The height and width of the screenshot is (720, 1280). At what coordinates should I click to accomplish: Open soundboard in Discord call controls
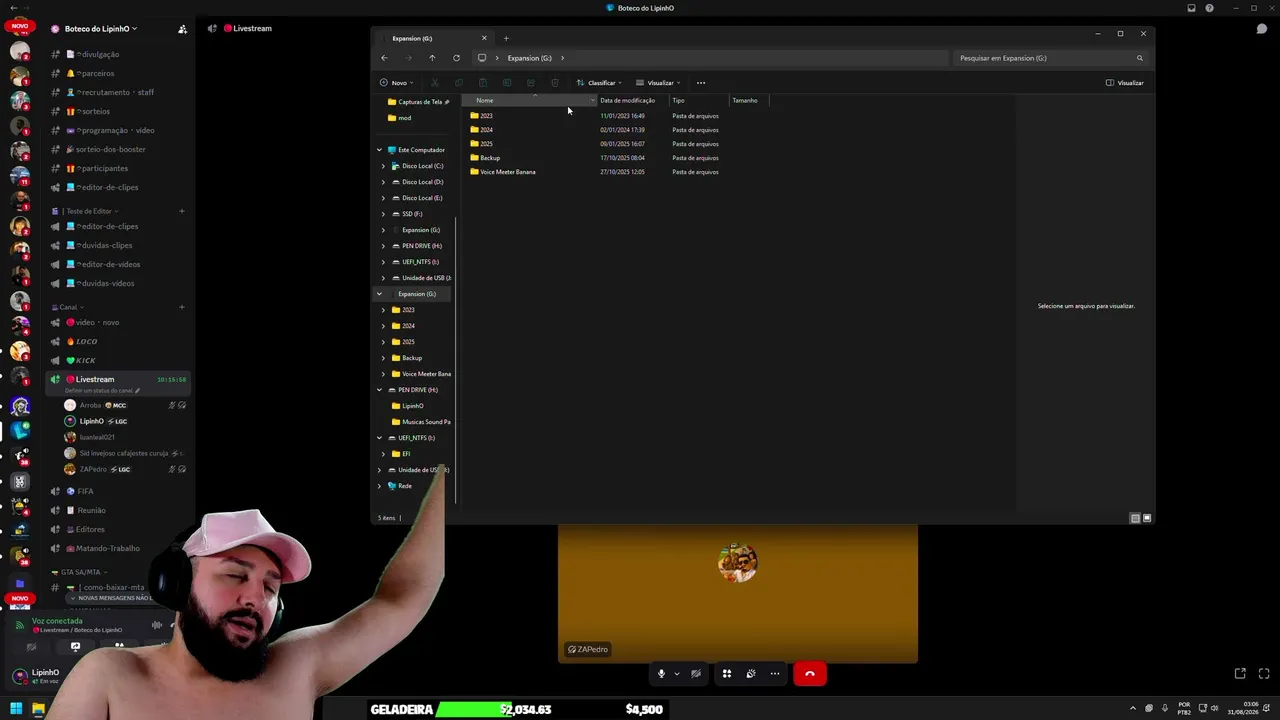751,674
